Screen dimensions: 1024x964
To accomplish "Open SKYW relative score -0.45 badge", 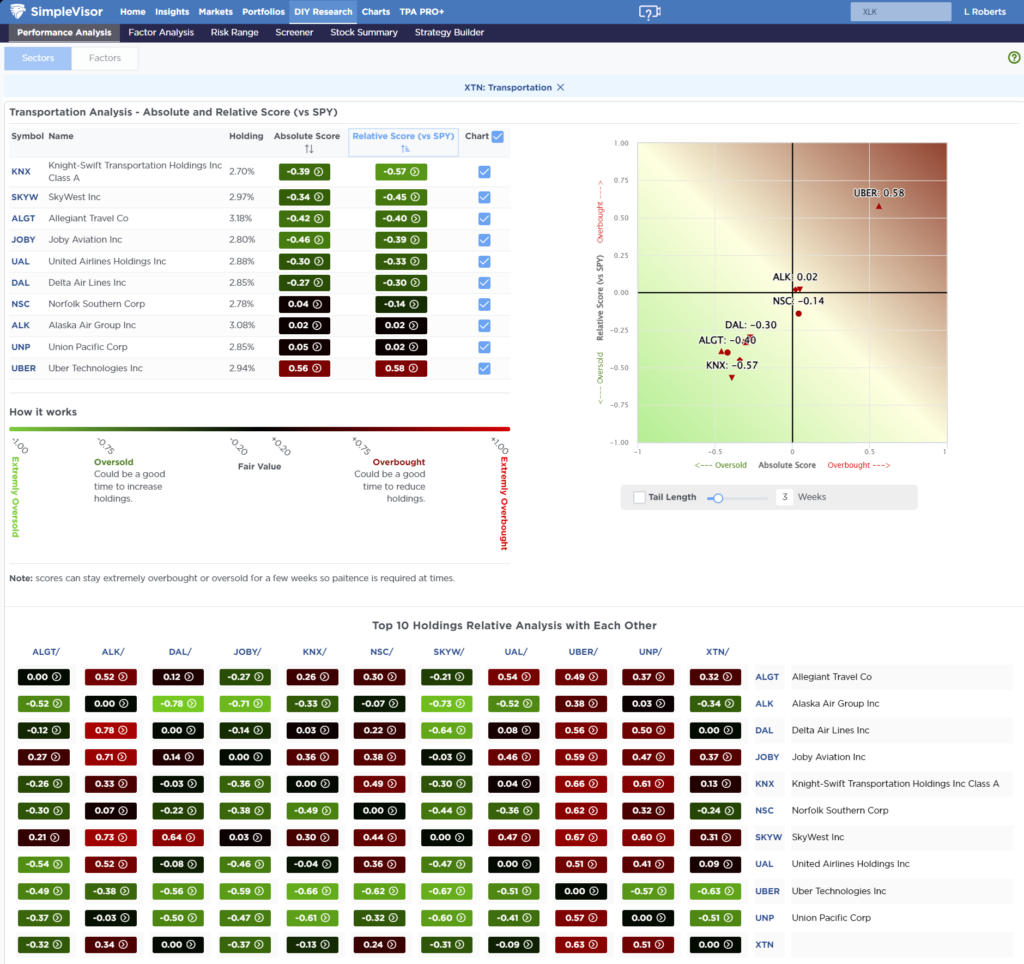I will pyautogui.click(x=401, y=197).
